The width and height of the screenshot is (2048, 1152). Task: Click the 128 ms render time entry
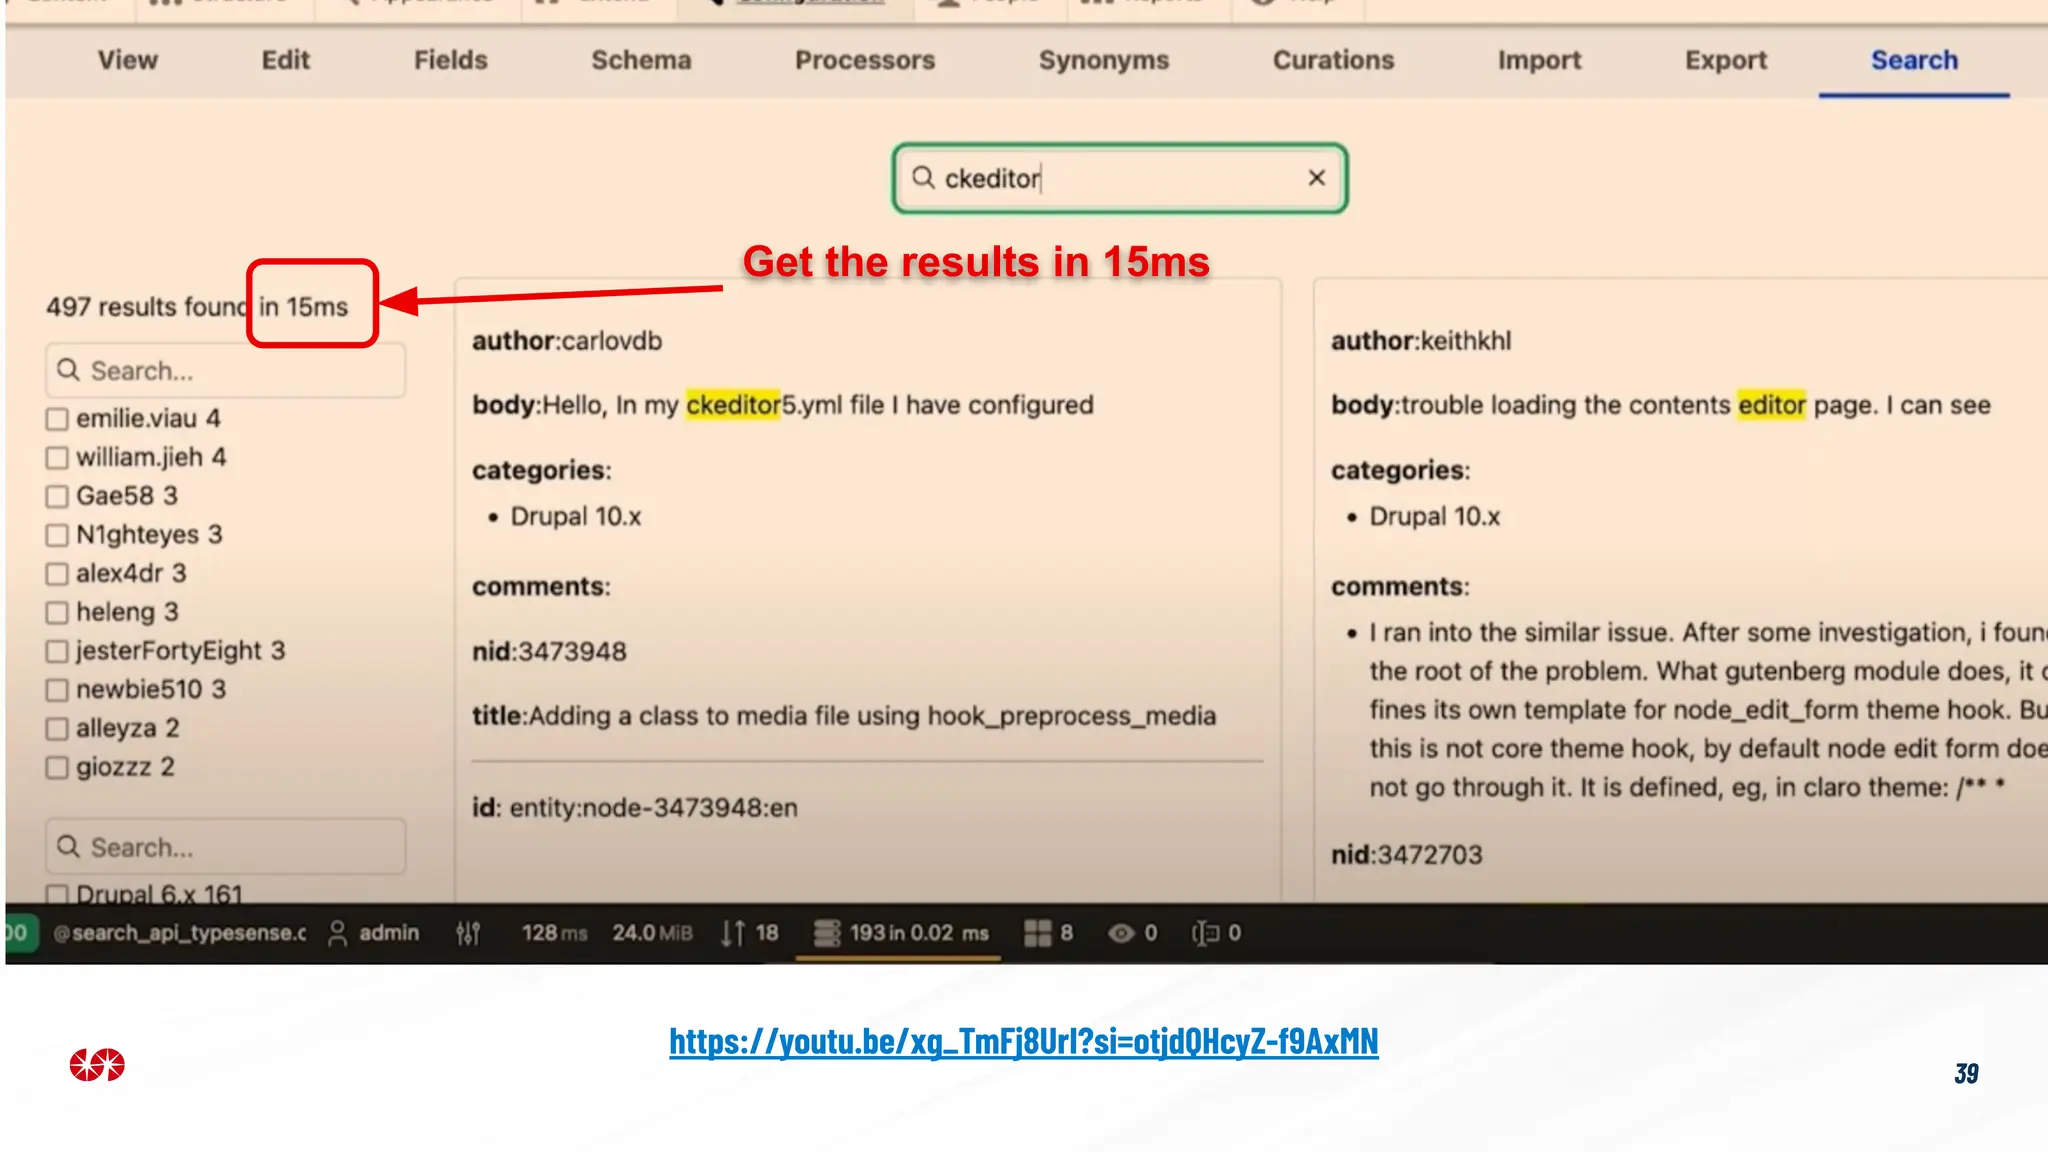[x=554, y=933]
